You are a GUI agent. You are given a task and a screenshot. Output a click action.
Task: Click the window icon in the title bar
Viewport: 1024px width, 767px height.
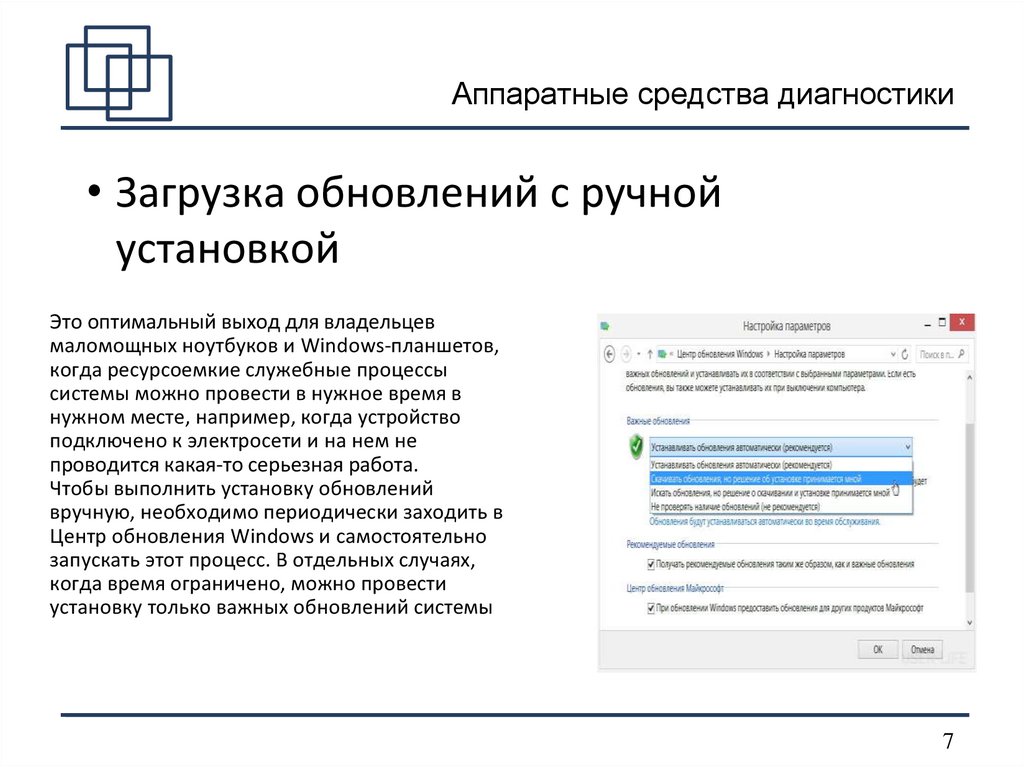click(605, 325)
